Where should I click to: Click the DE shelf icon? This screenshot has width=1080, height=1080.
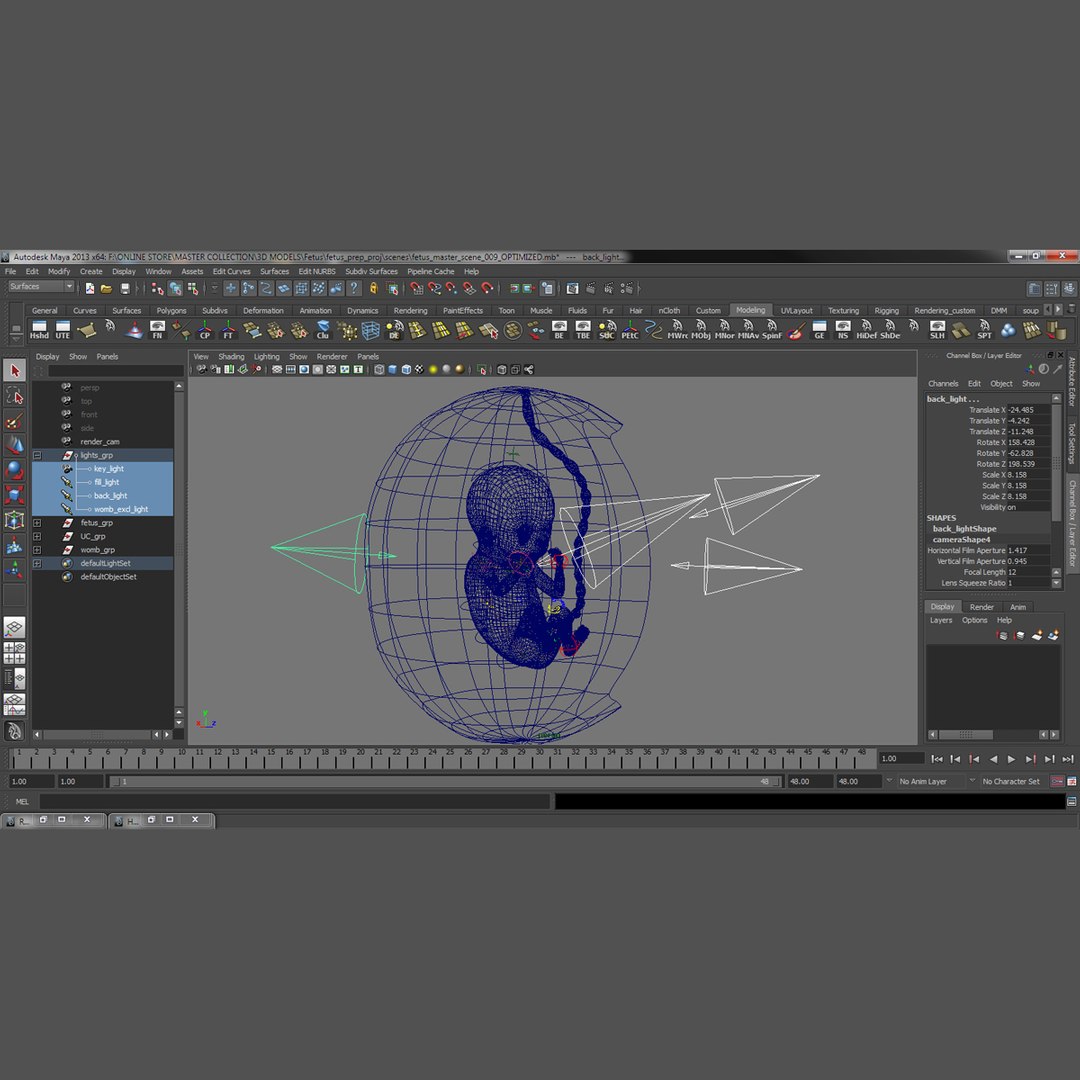click(394, 330)
